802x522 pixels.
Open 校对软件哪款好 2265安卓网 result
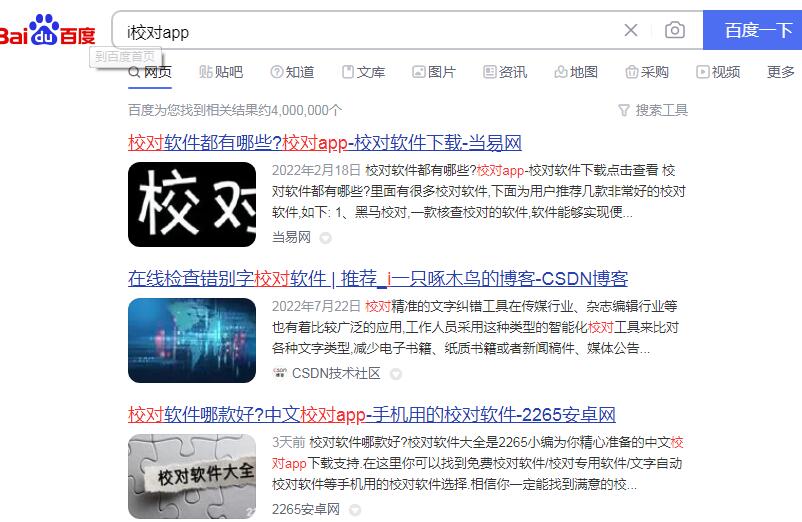click(372, 415)
